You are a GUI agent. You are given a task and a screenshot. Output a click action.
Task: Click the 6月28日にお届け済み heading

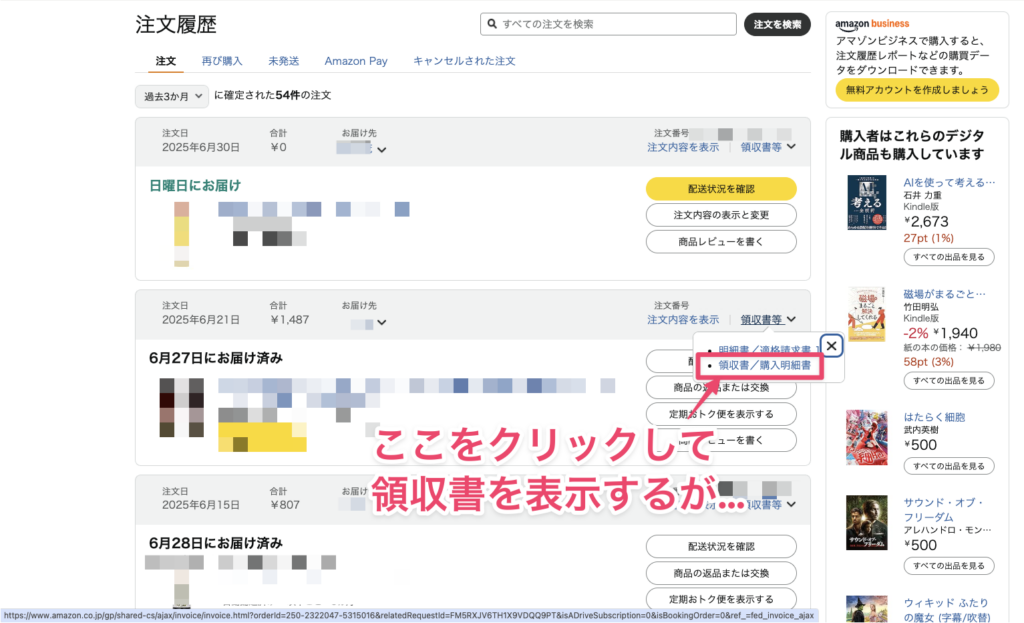tap(216, 543)
